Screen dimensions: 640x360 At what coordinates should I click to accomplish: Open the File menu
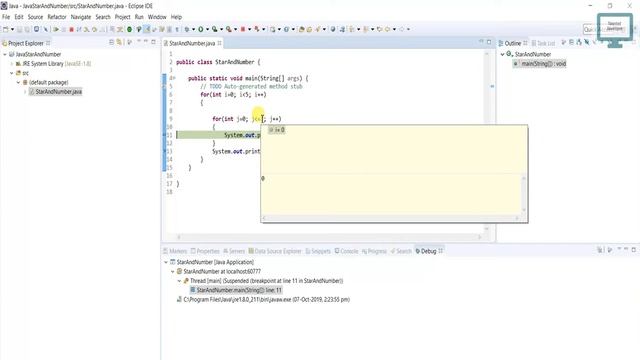[6, 17]
